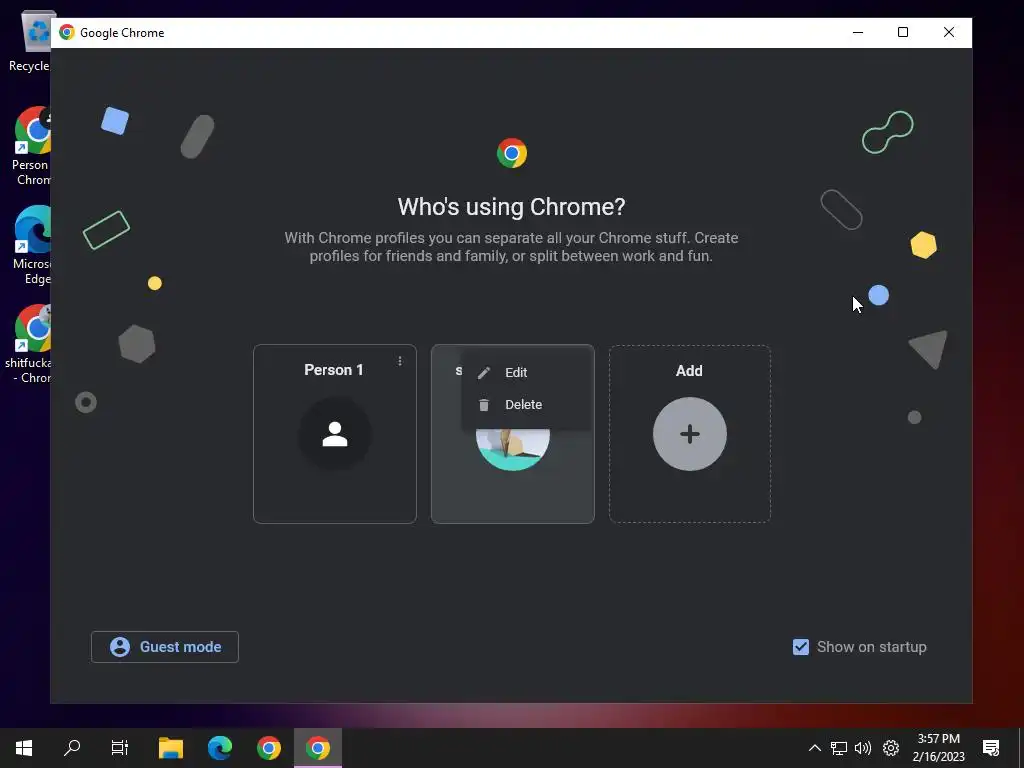The height and width of the screenshot is (768, 1024).
Task: Select the bottom Chrome desktop shortcut
Action: click(29, 344)
